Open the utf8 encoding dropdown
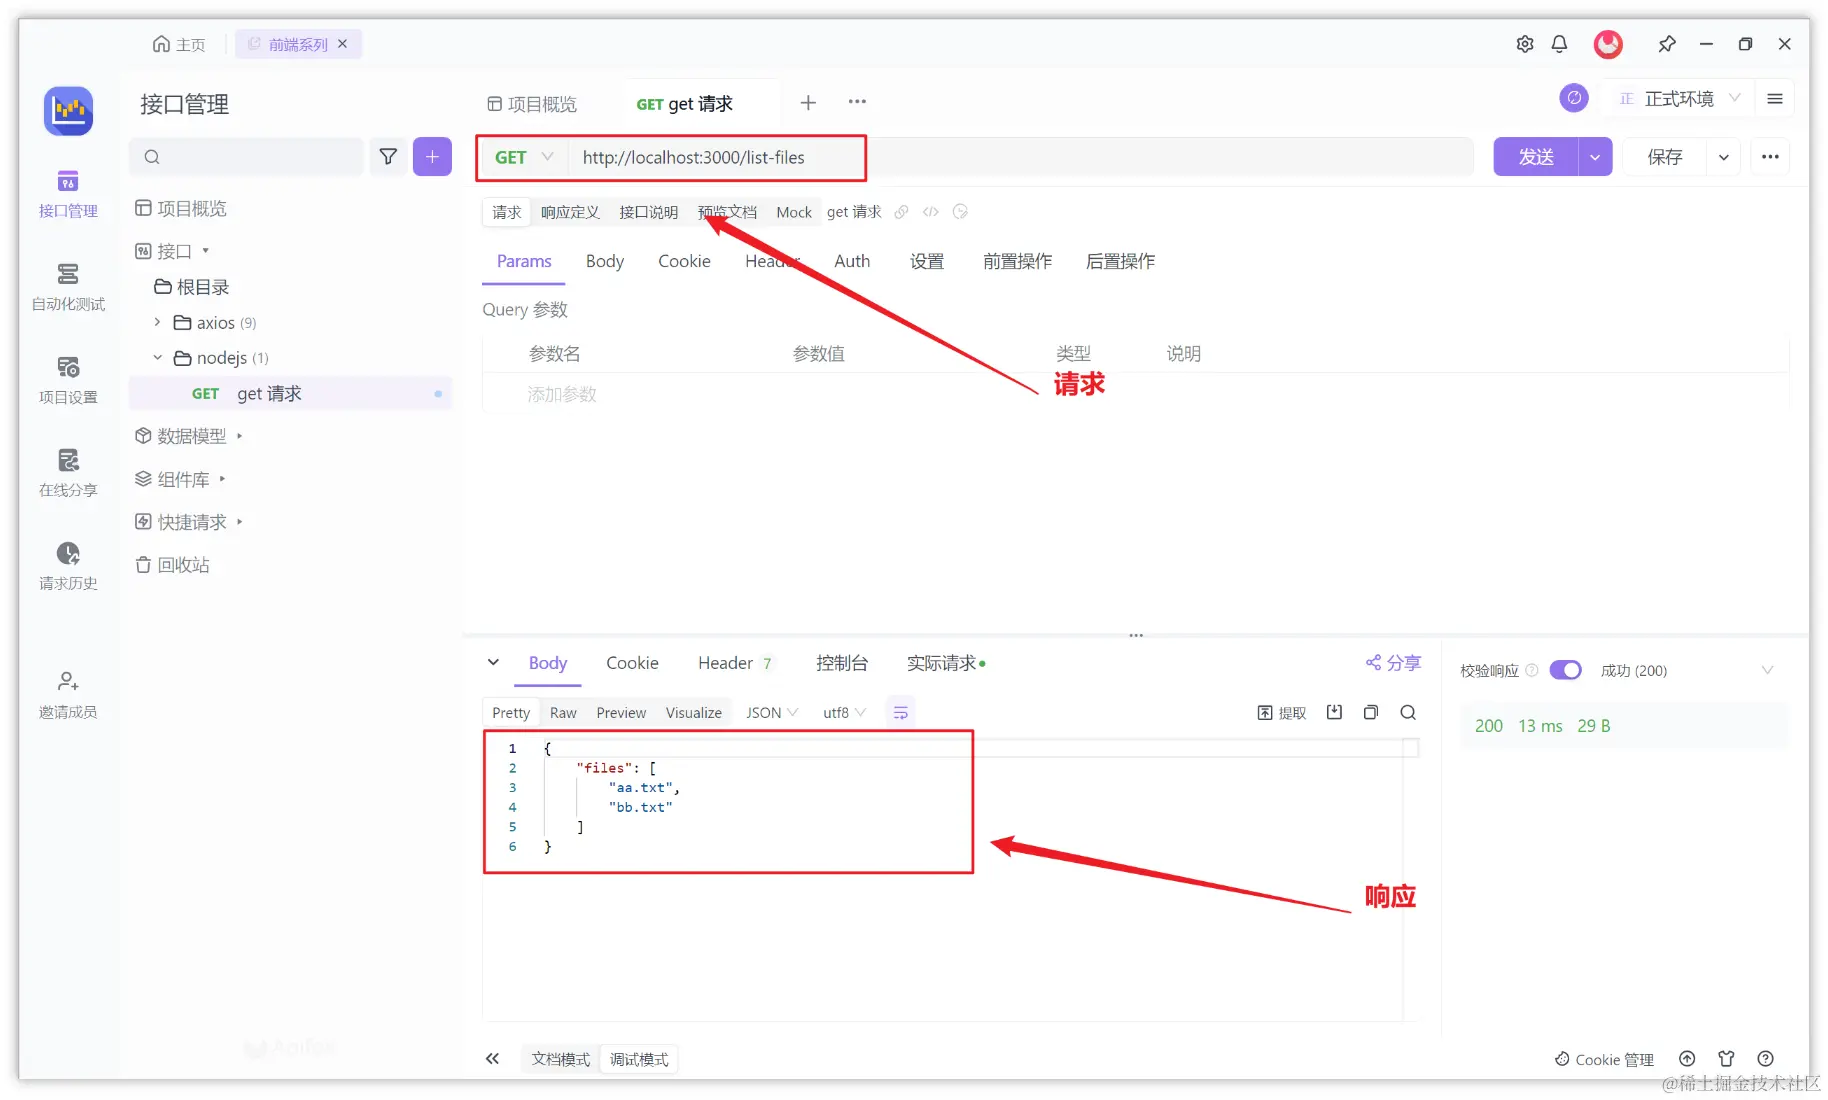The height and width of the screenshot is (1100, 1828). pyautogui.click(x=844, y=713)
